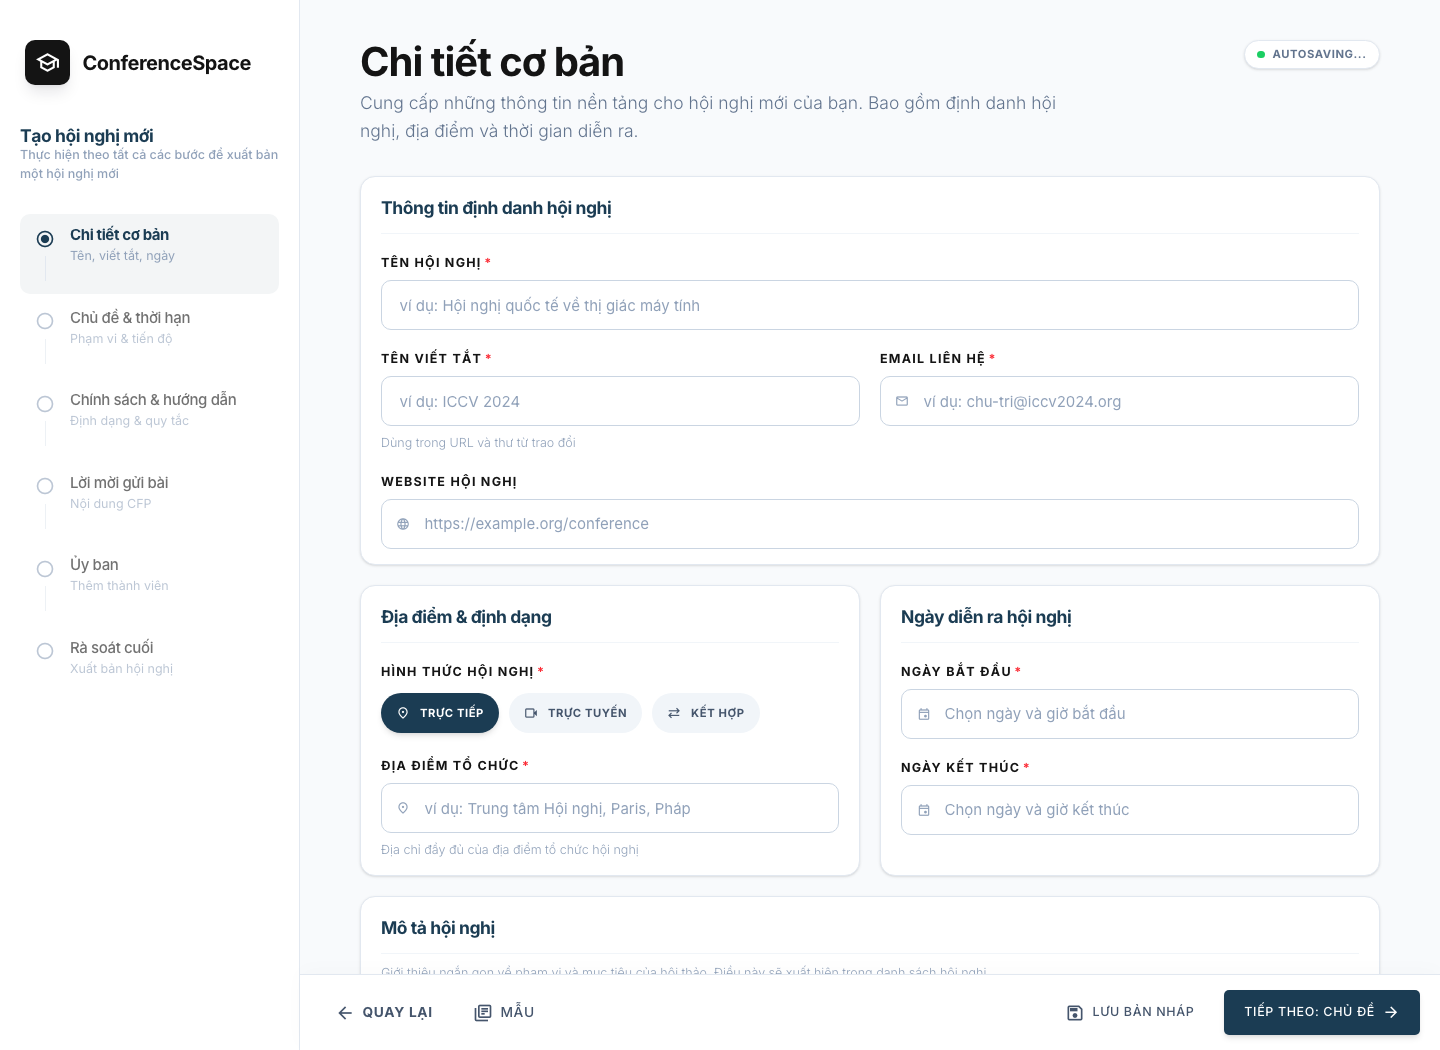Image resolution: width=1440 pixels, height=1050 pixels.
Task: Focus the Tên hội nghị input field
Action: tap(870, 305)
